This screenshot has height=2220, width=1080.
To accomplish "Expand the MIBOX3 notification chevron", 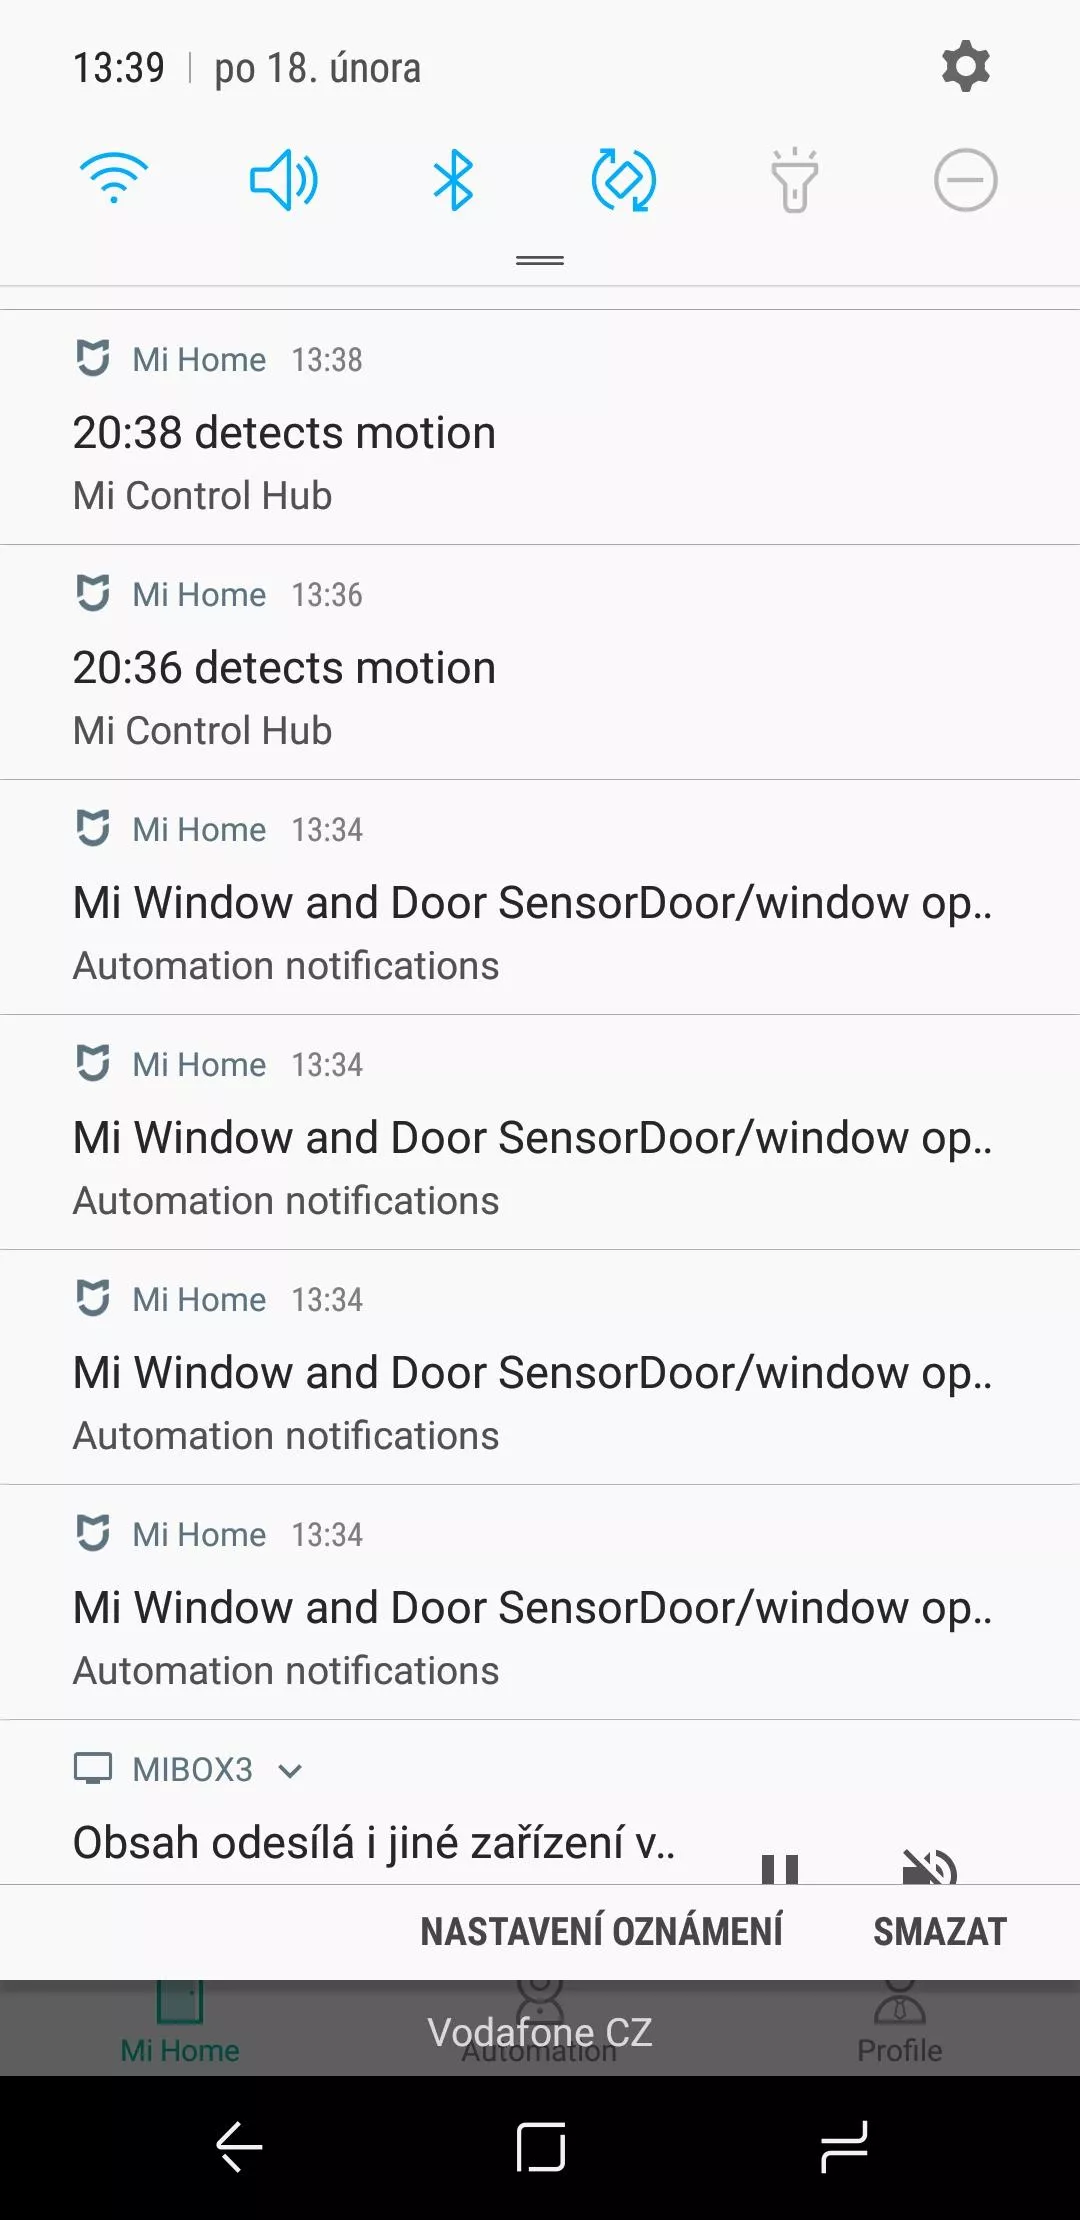I will 290,1771.
